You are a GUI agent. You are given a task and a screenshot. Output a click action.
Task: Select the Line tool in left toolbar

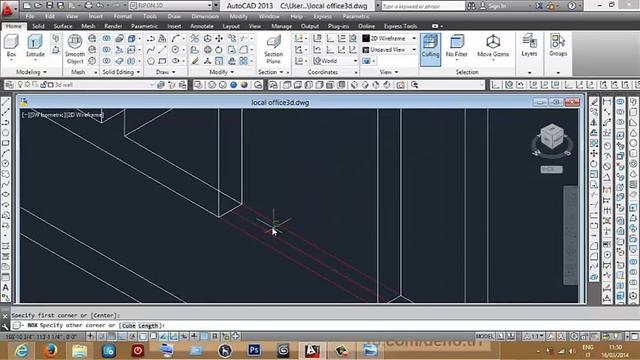coord(6,102)
